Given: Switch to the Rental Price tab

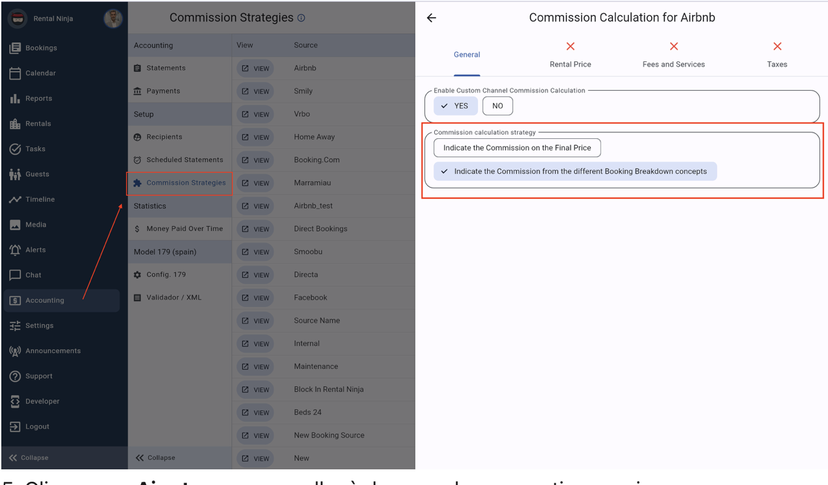Looking at the screenshot, I should click(570, 55).
